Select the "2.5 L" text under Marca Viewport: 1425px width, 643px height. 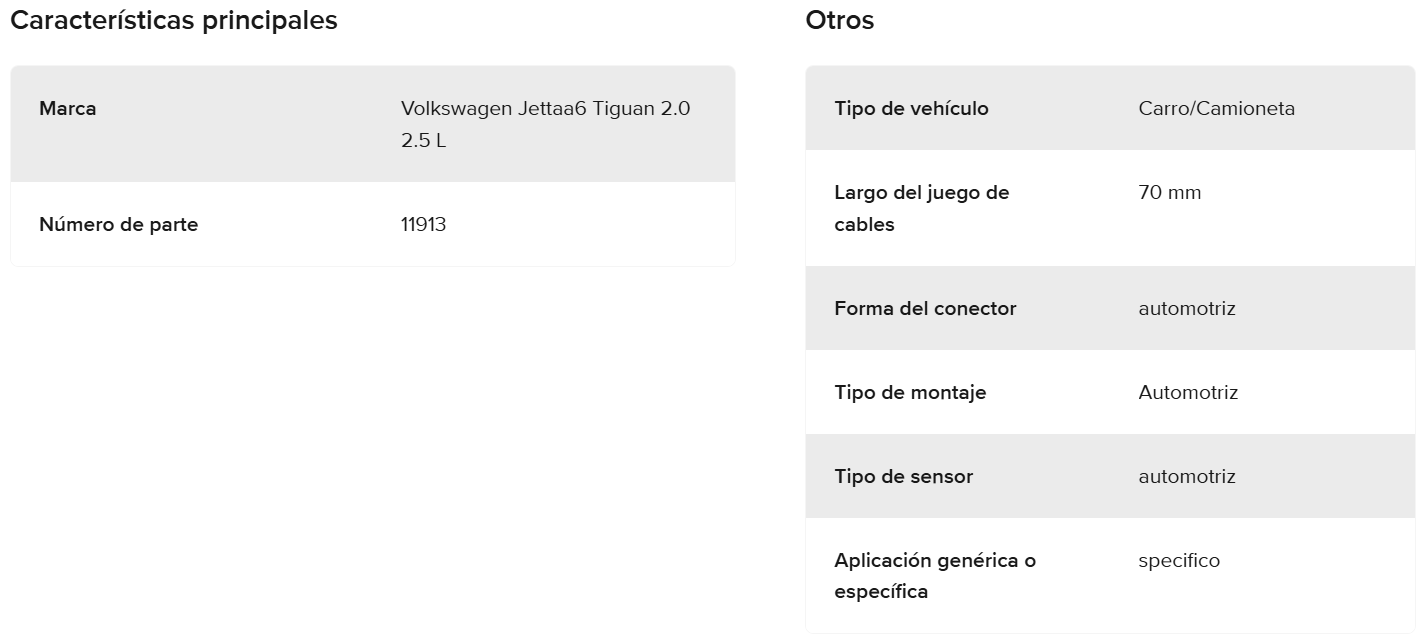click(423, 140)
